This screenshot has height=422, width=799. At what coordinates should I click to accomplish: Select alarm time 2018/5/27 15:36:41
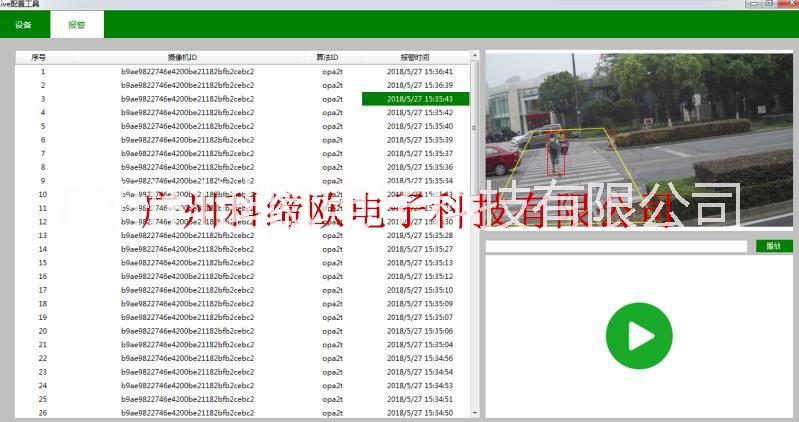[419, 71]
